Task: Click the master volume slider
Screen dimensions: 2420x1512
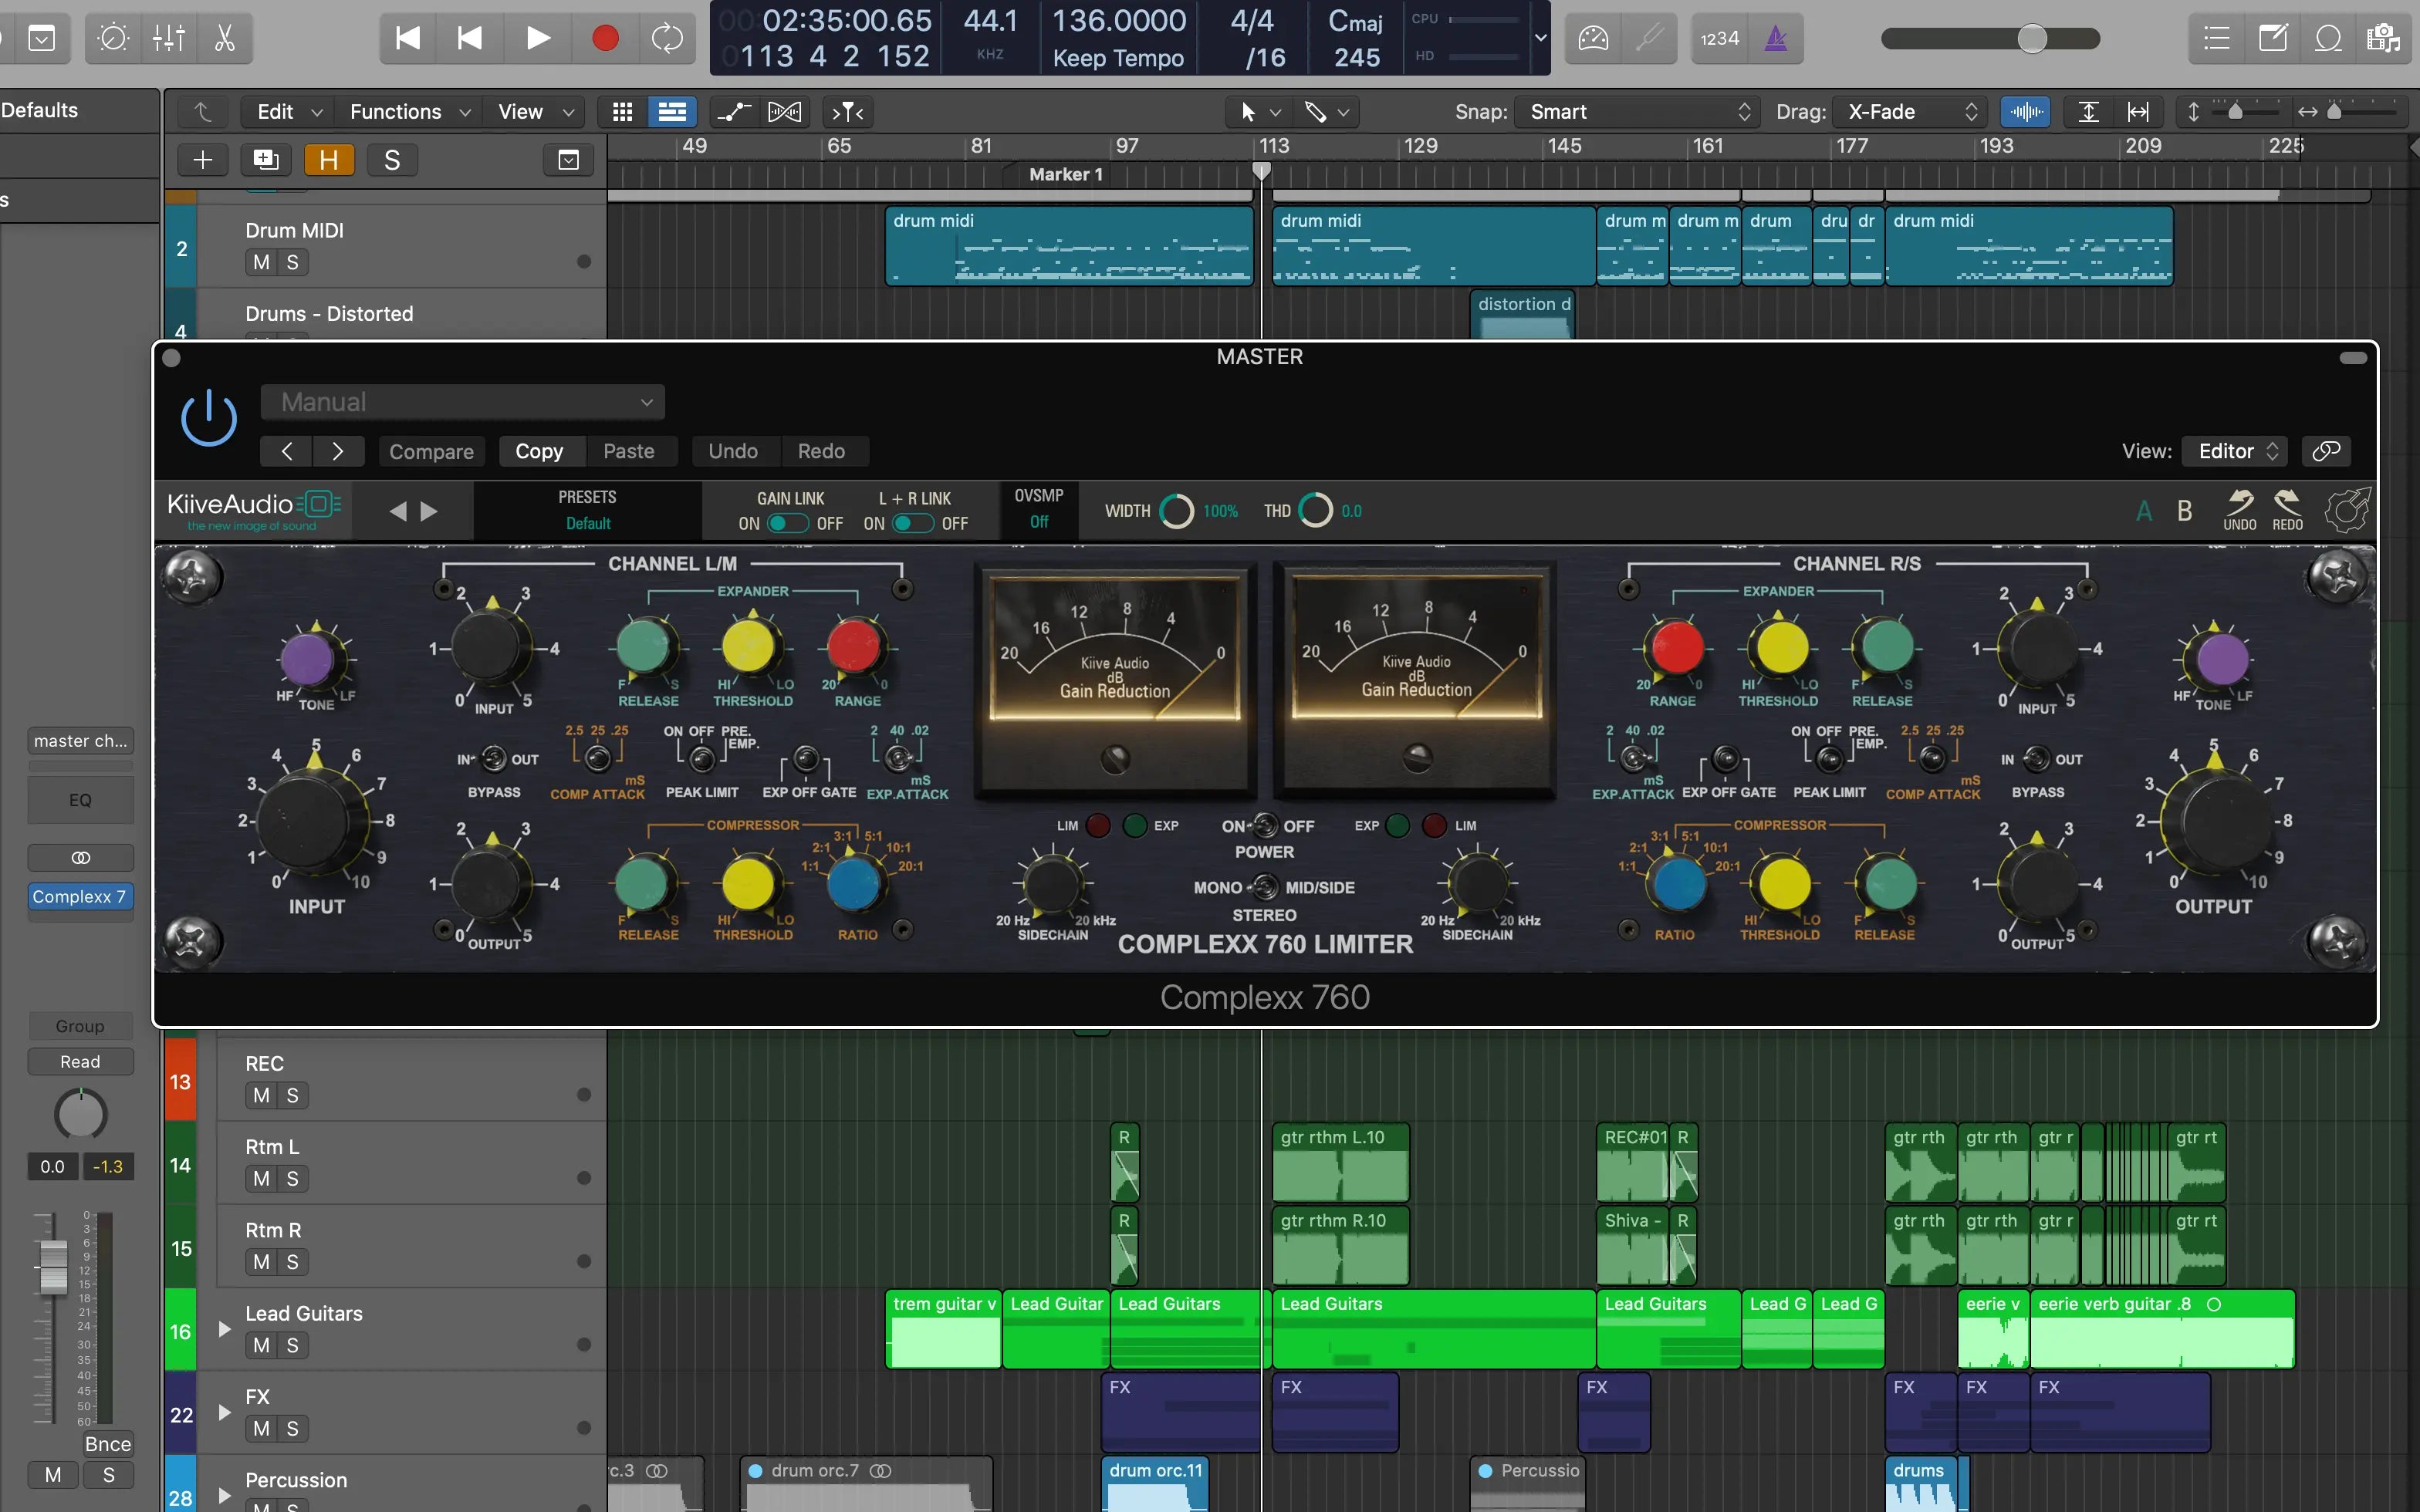Action: tap(2031, 38)
